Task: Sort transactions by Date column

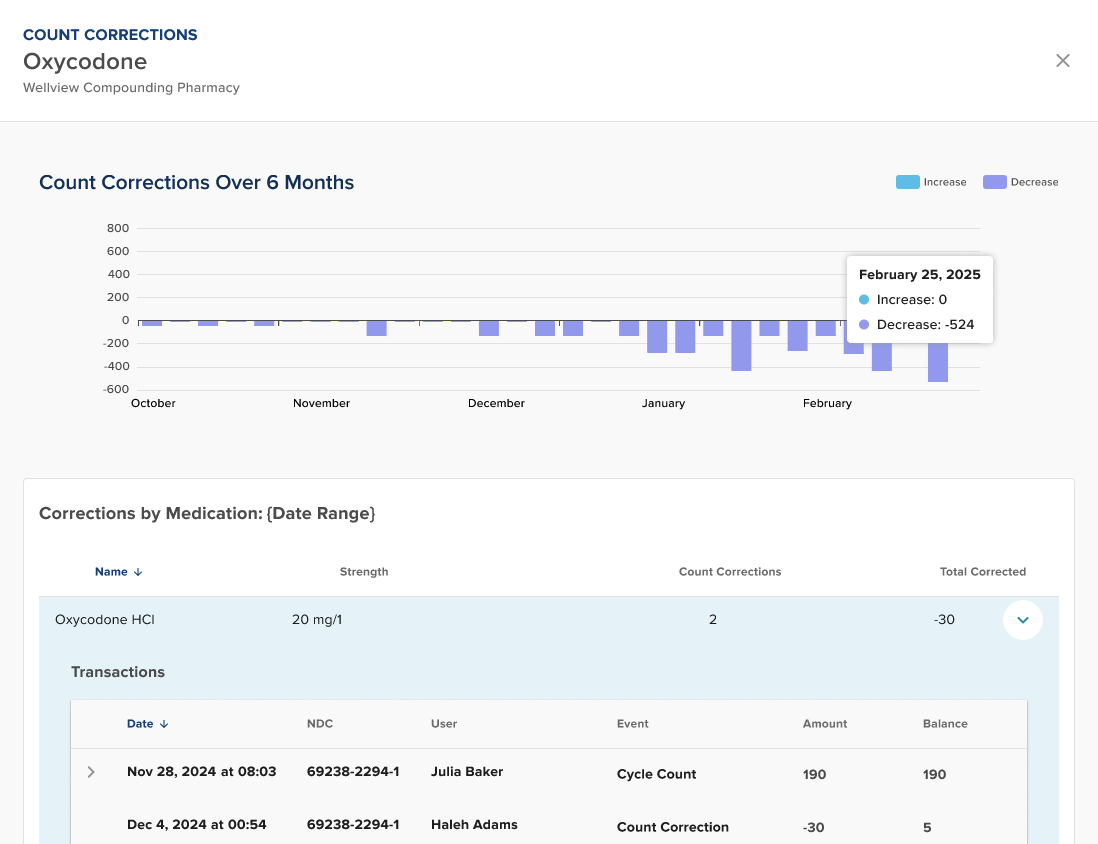Action: point(140,724)
